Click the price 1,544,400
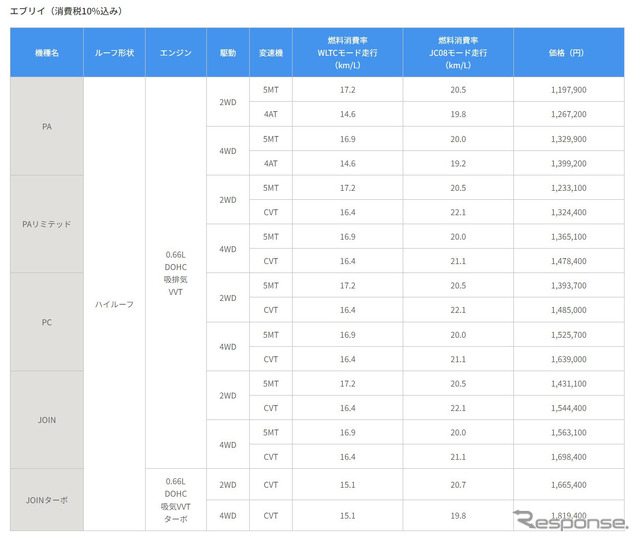The image size is (640, 542). click(x=569, y=408)
